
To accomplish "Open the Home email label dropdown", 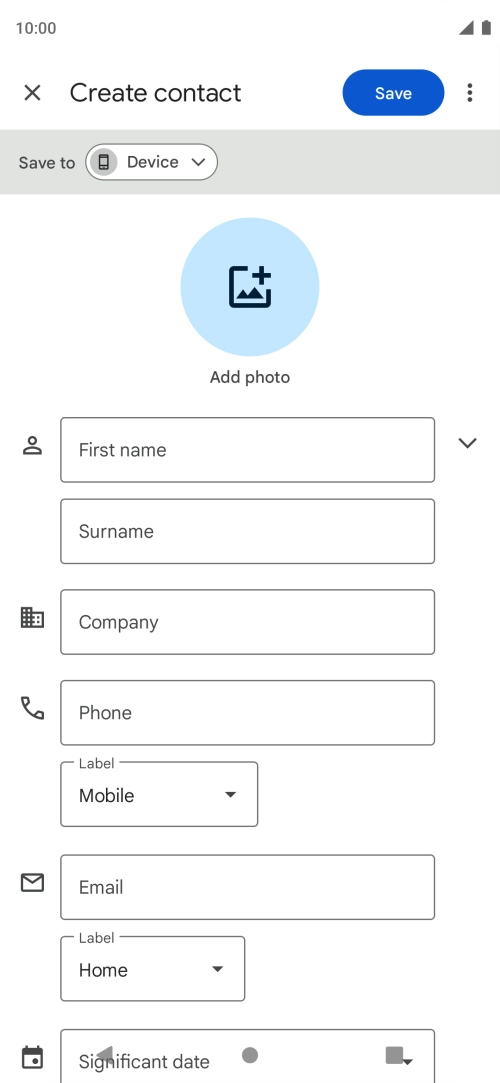I will pos(153,969).
